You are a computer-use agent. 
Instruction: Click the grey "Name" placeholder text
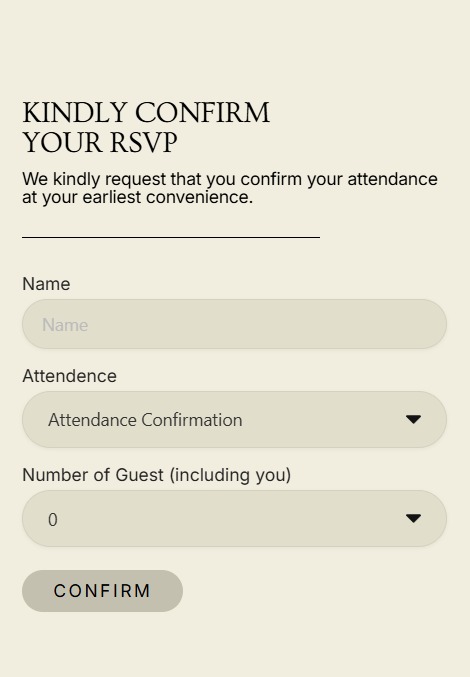tap(65, 325)
